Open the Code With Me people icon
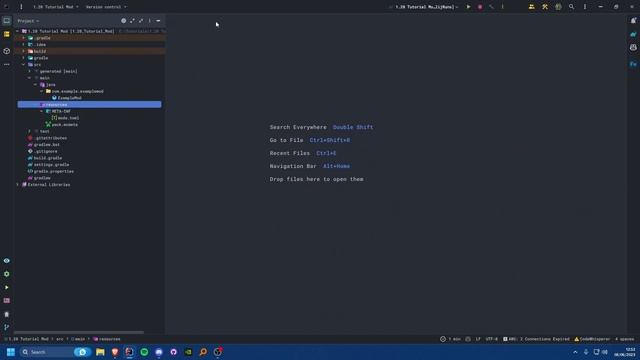This screenshot has height=360, width=640. 531,7
